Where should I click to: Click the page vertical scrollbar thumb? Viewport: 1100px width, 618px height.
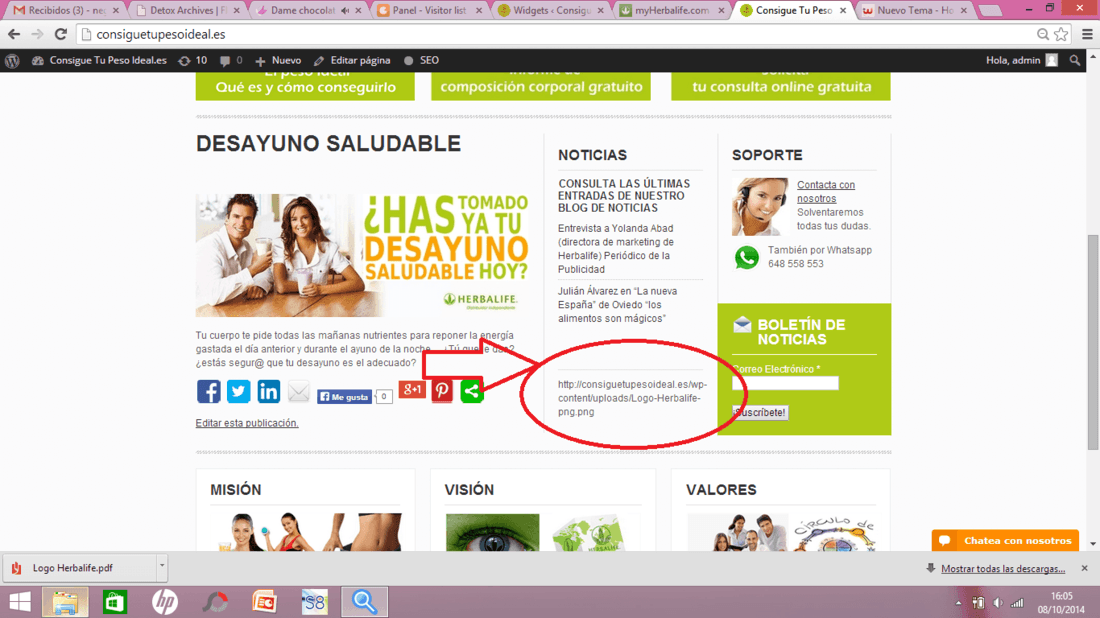[x=1093, y=342]
